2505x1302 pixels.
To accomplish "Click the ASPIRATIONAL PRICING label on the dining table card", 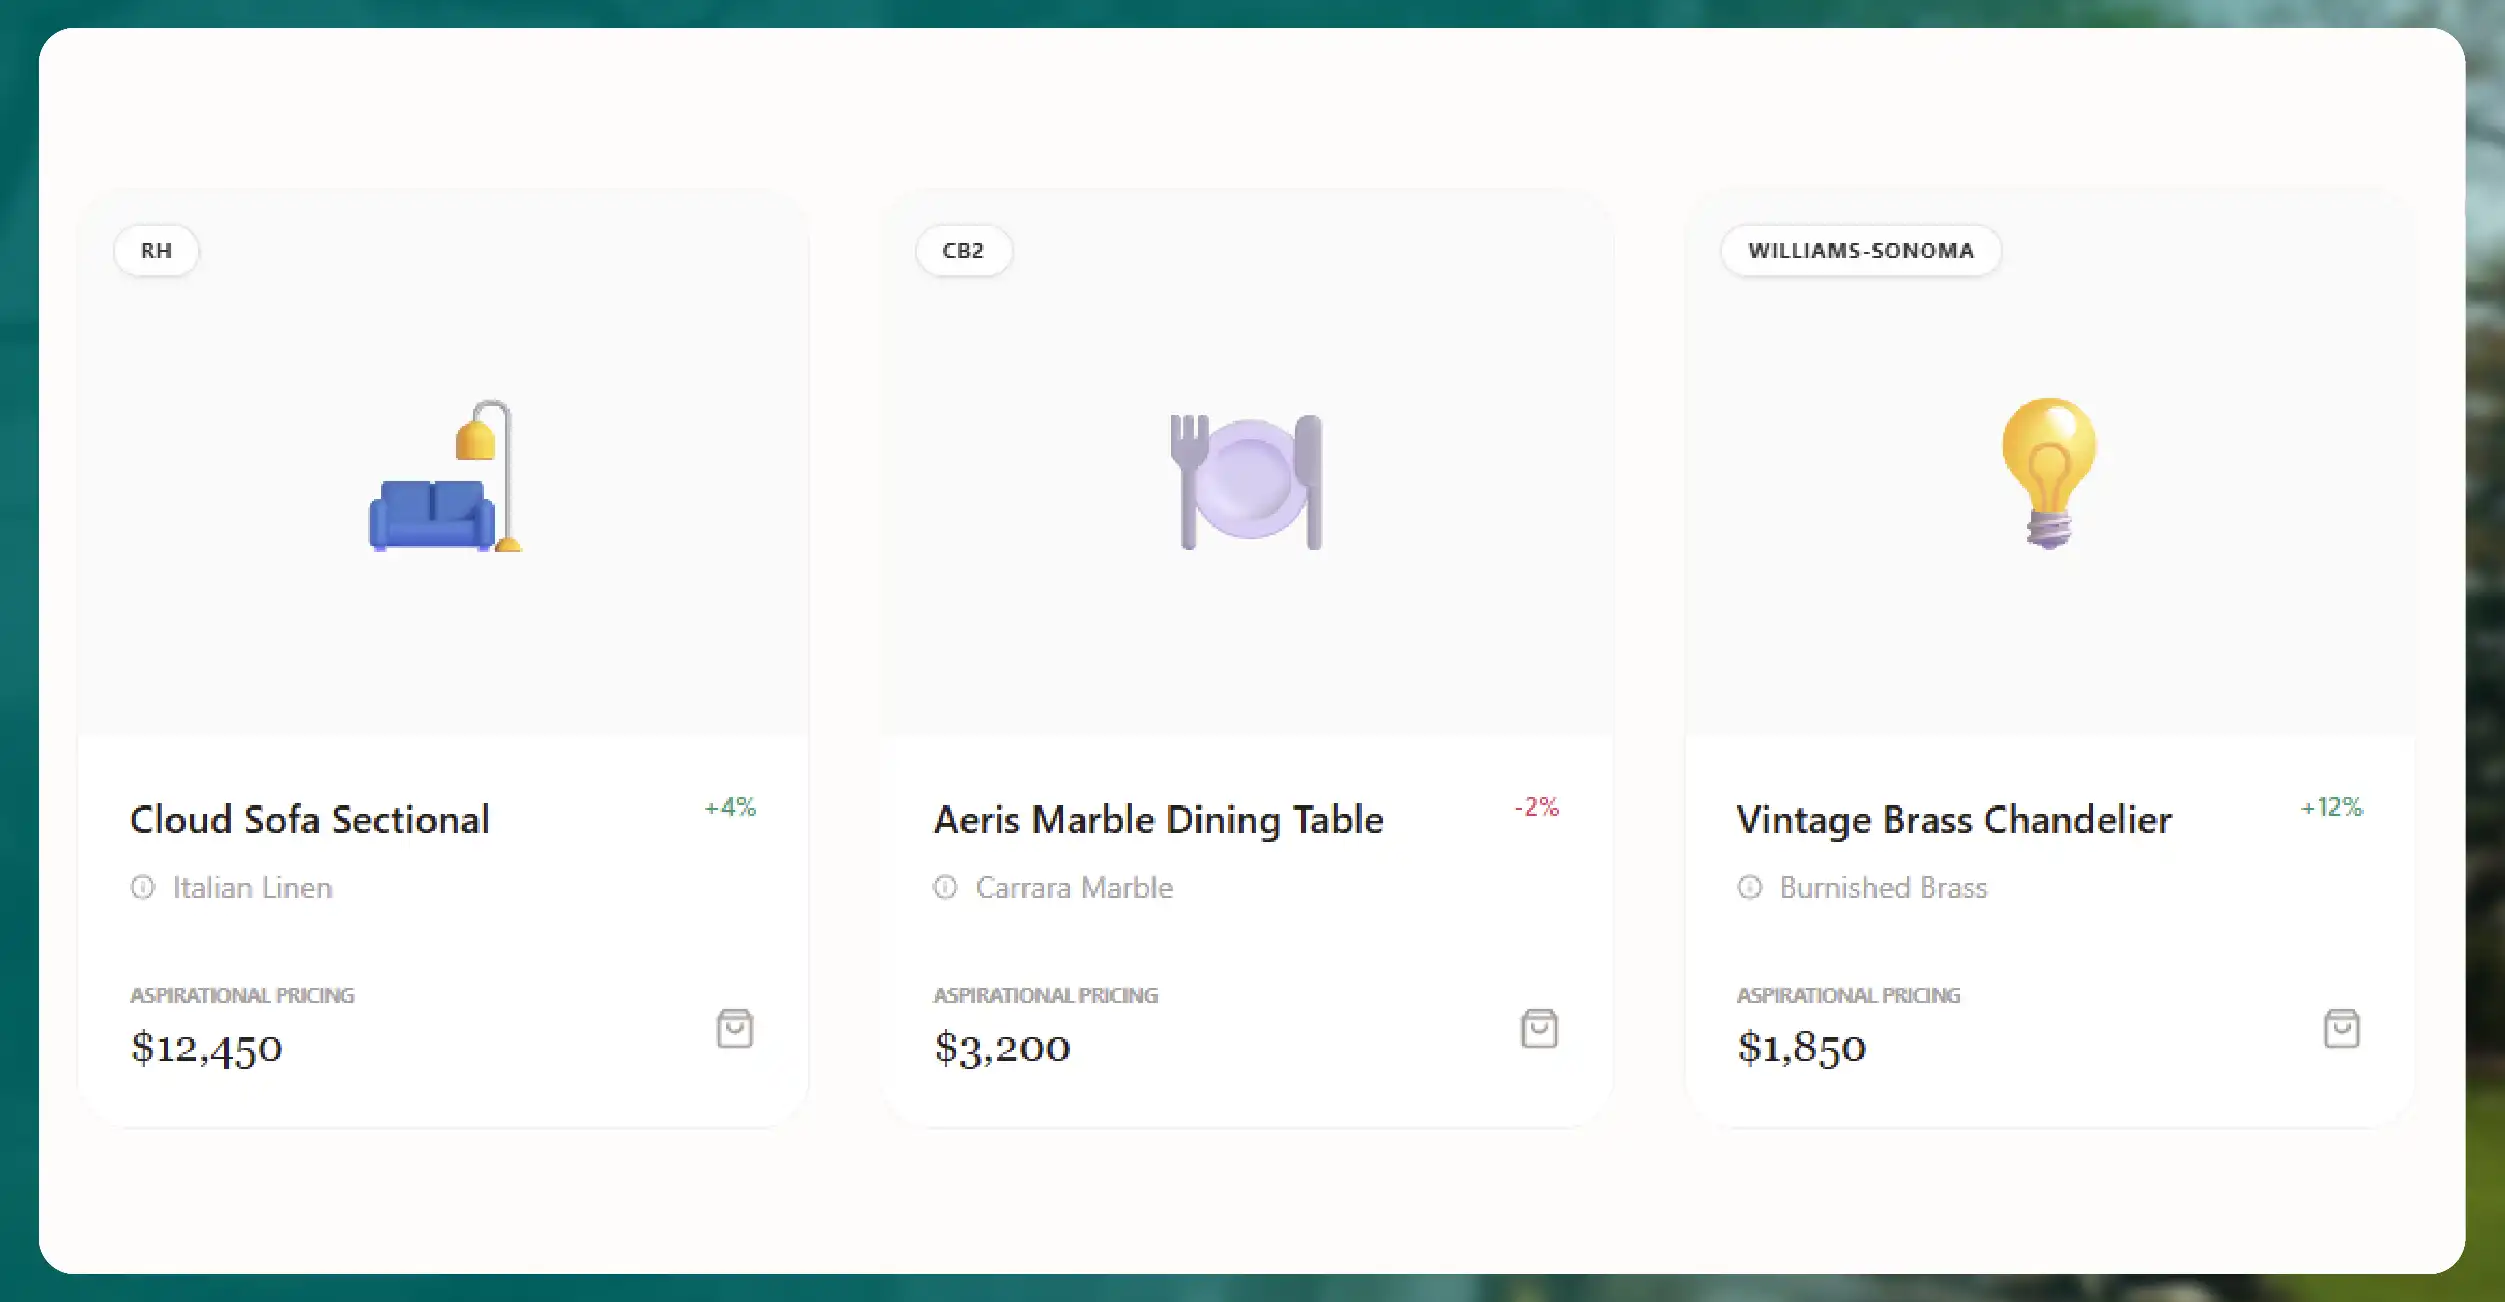I will [1045, 995].
